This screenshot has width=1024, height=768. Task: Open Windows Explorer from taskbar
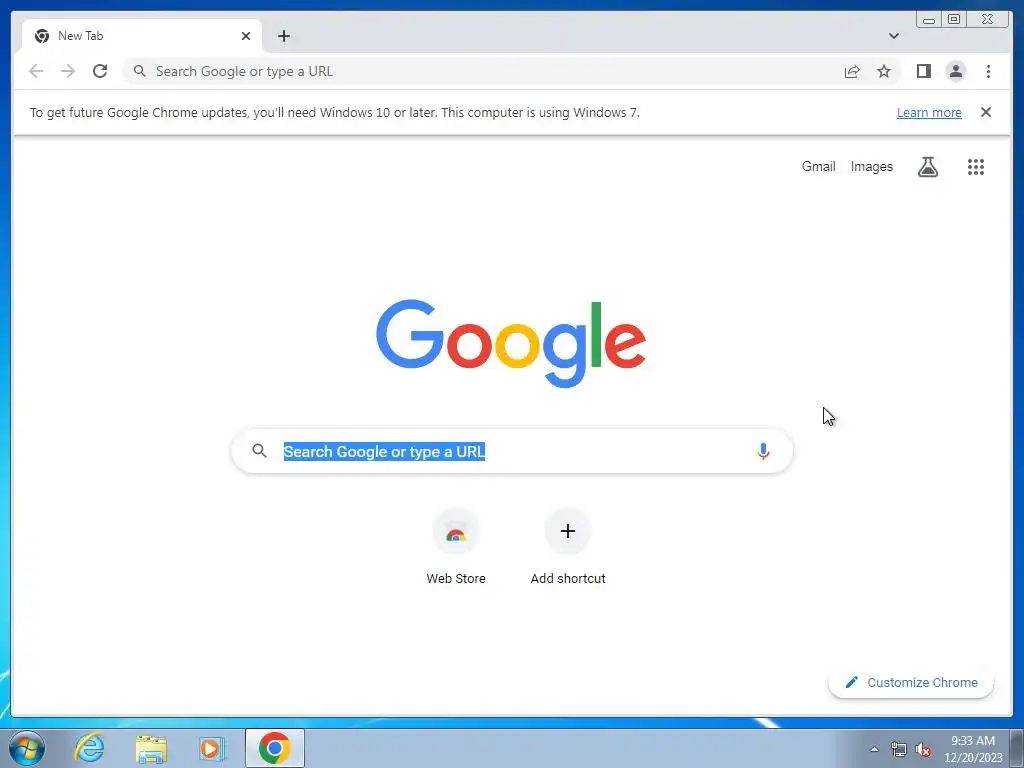(x=151, y=748)
